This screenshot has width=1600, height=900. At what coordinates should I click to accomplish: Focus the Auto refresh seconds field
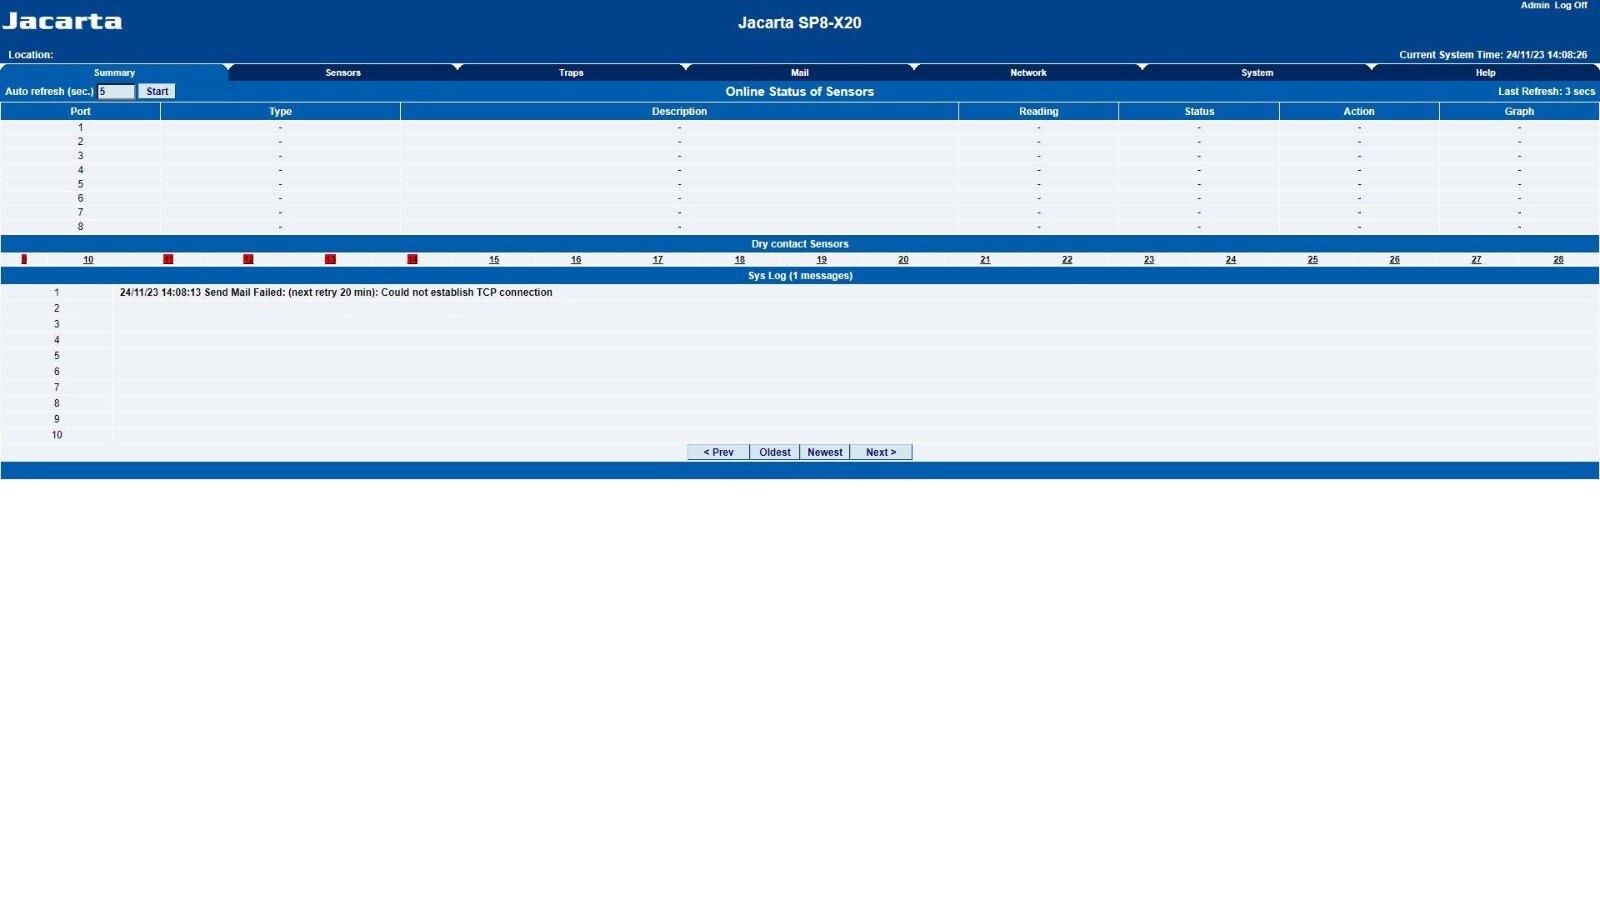click(116, 91)
